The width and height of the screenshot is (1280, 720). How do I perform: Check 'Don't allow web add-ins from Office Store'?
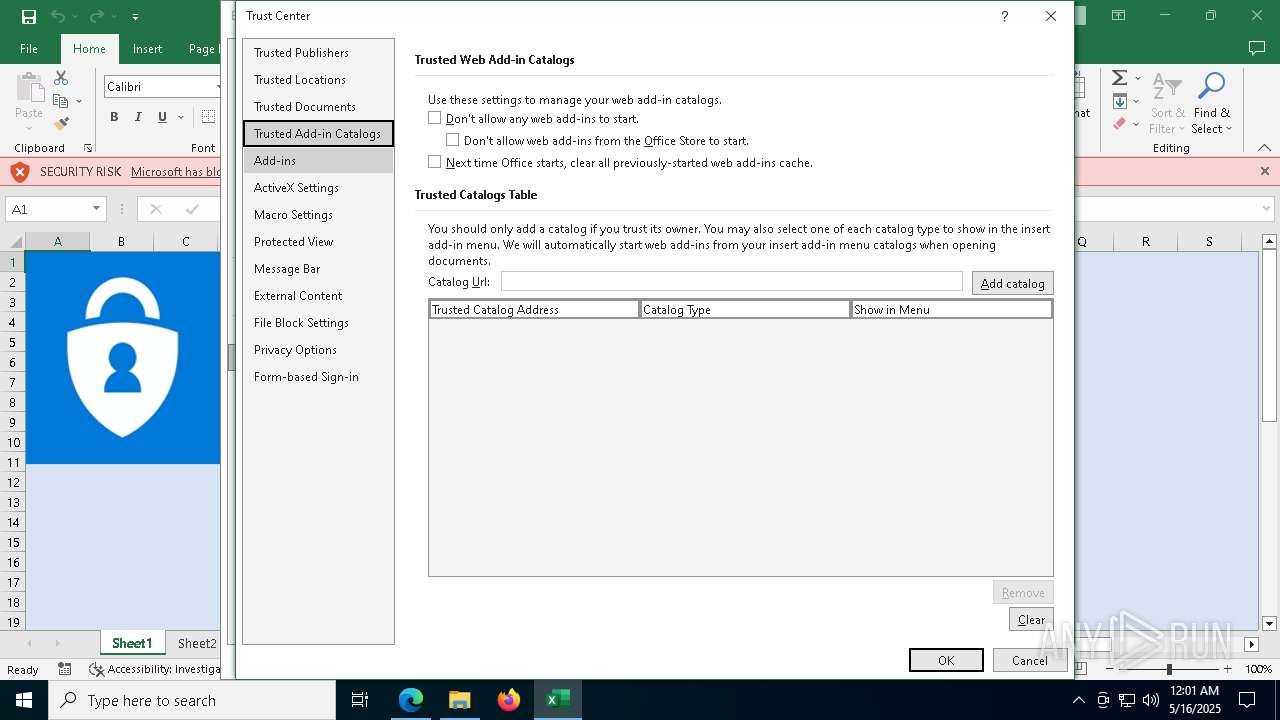(x=452, y=140)
